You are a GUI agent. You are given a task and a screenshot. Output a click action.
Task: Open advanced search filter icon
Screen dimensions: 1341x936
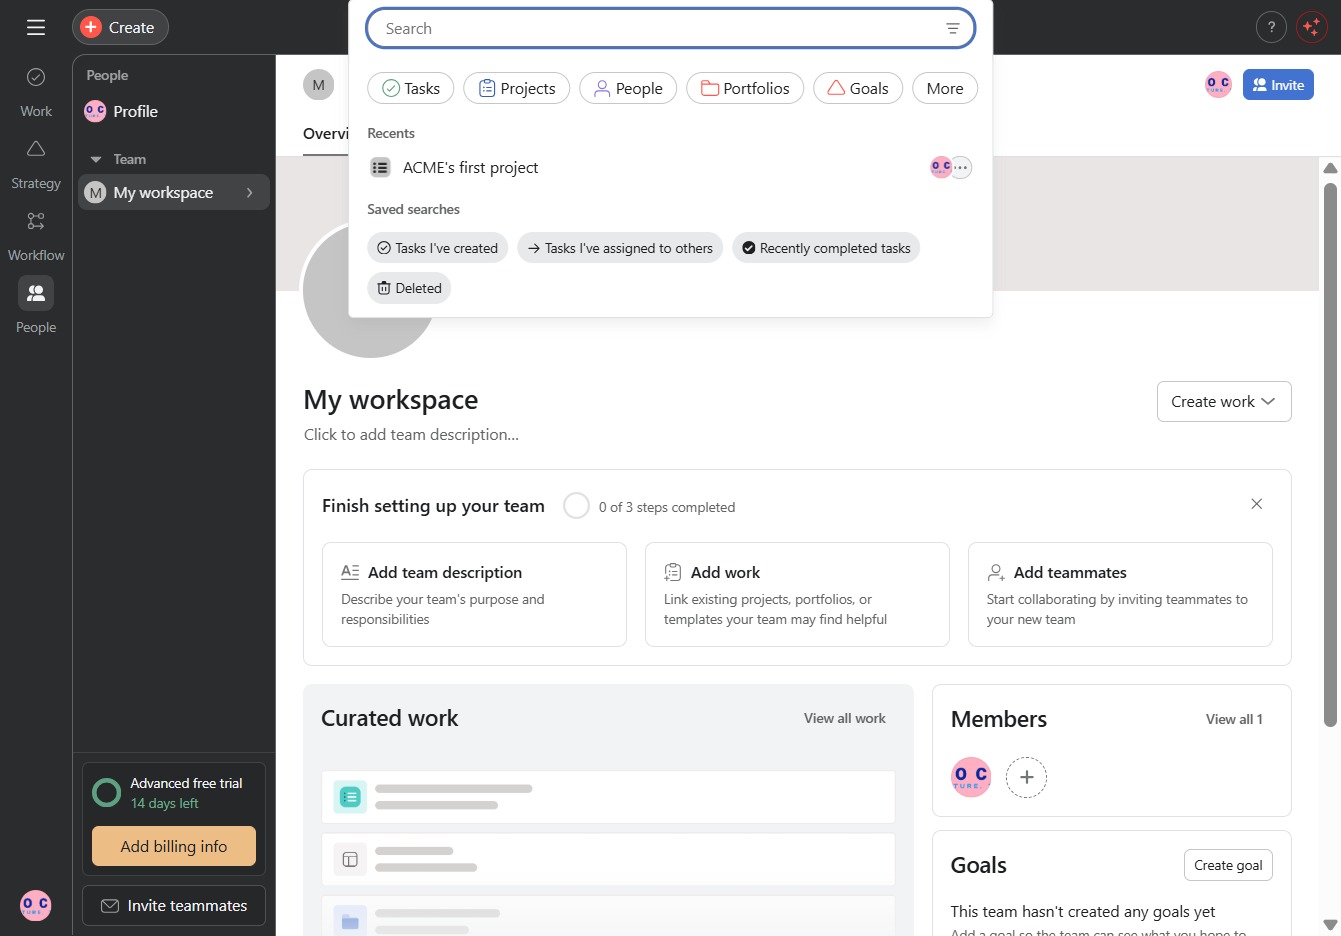tap(953, 28)
